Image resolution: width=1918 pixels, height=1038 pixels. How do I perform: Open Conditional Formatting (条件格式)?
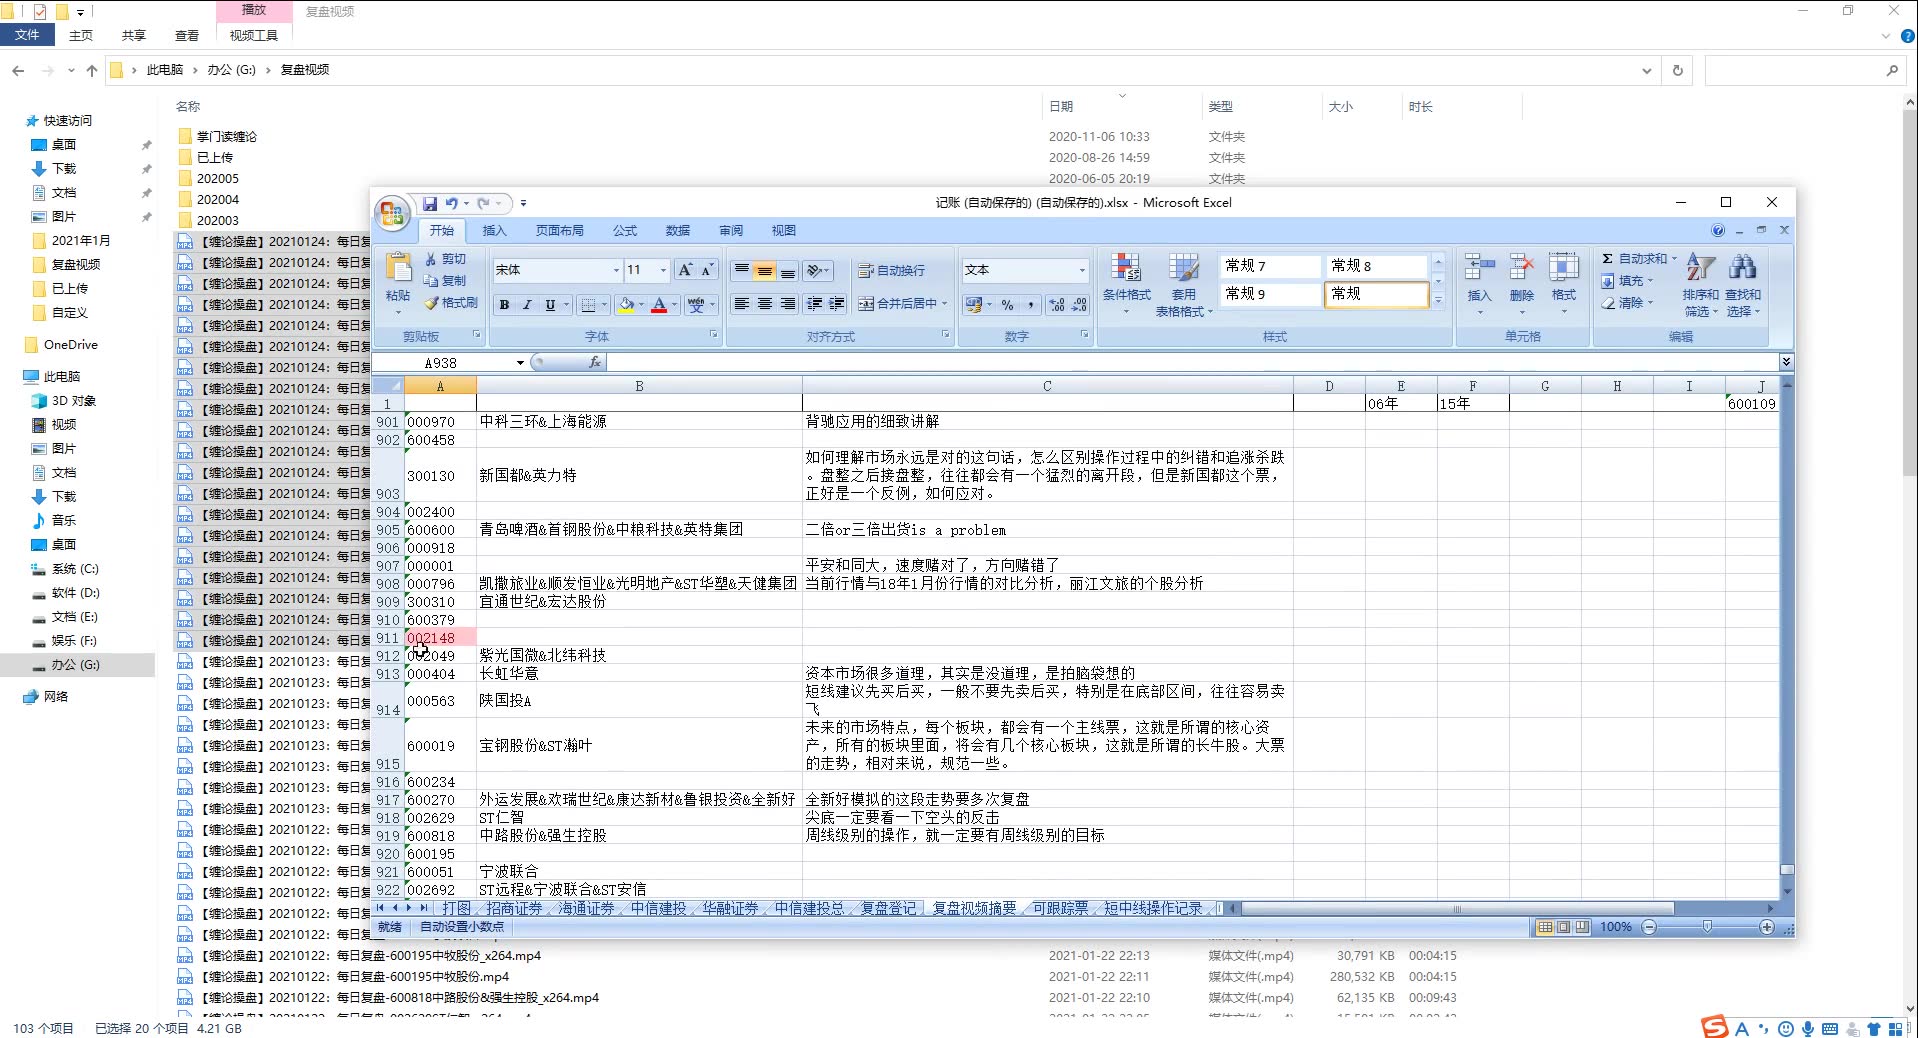coord(1126,284)
